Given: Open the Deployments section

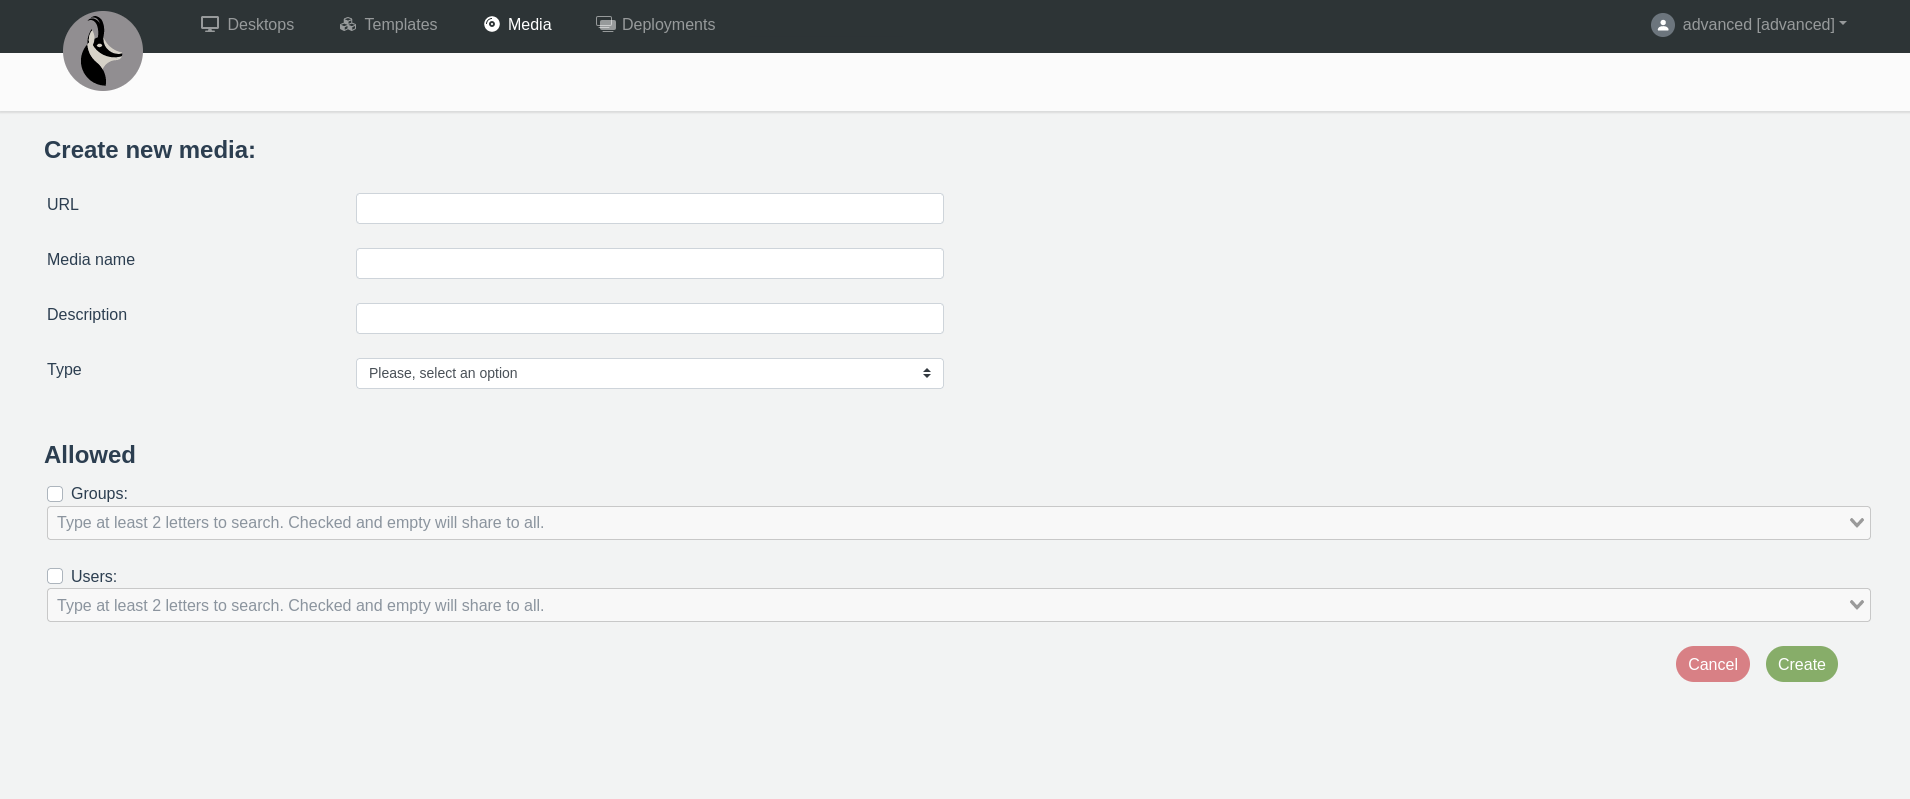Looking at the screenshot, I should pos(668,25).
